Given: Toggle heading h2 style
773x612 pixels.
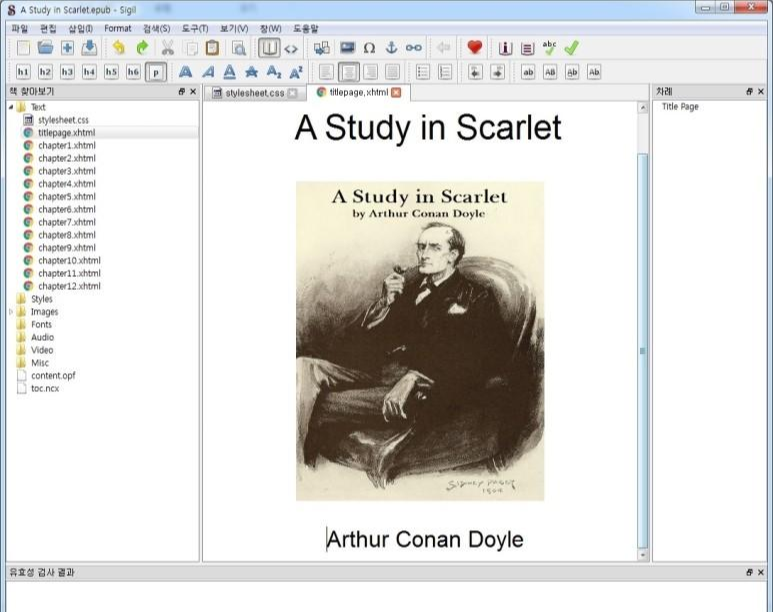Looking at the screenshot, I should coord(45,72).
